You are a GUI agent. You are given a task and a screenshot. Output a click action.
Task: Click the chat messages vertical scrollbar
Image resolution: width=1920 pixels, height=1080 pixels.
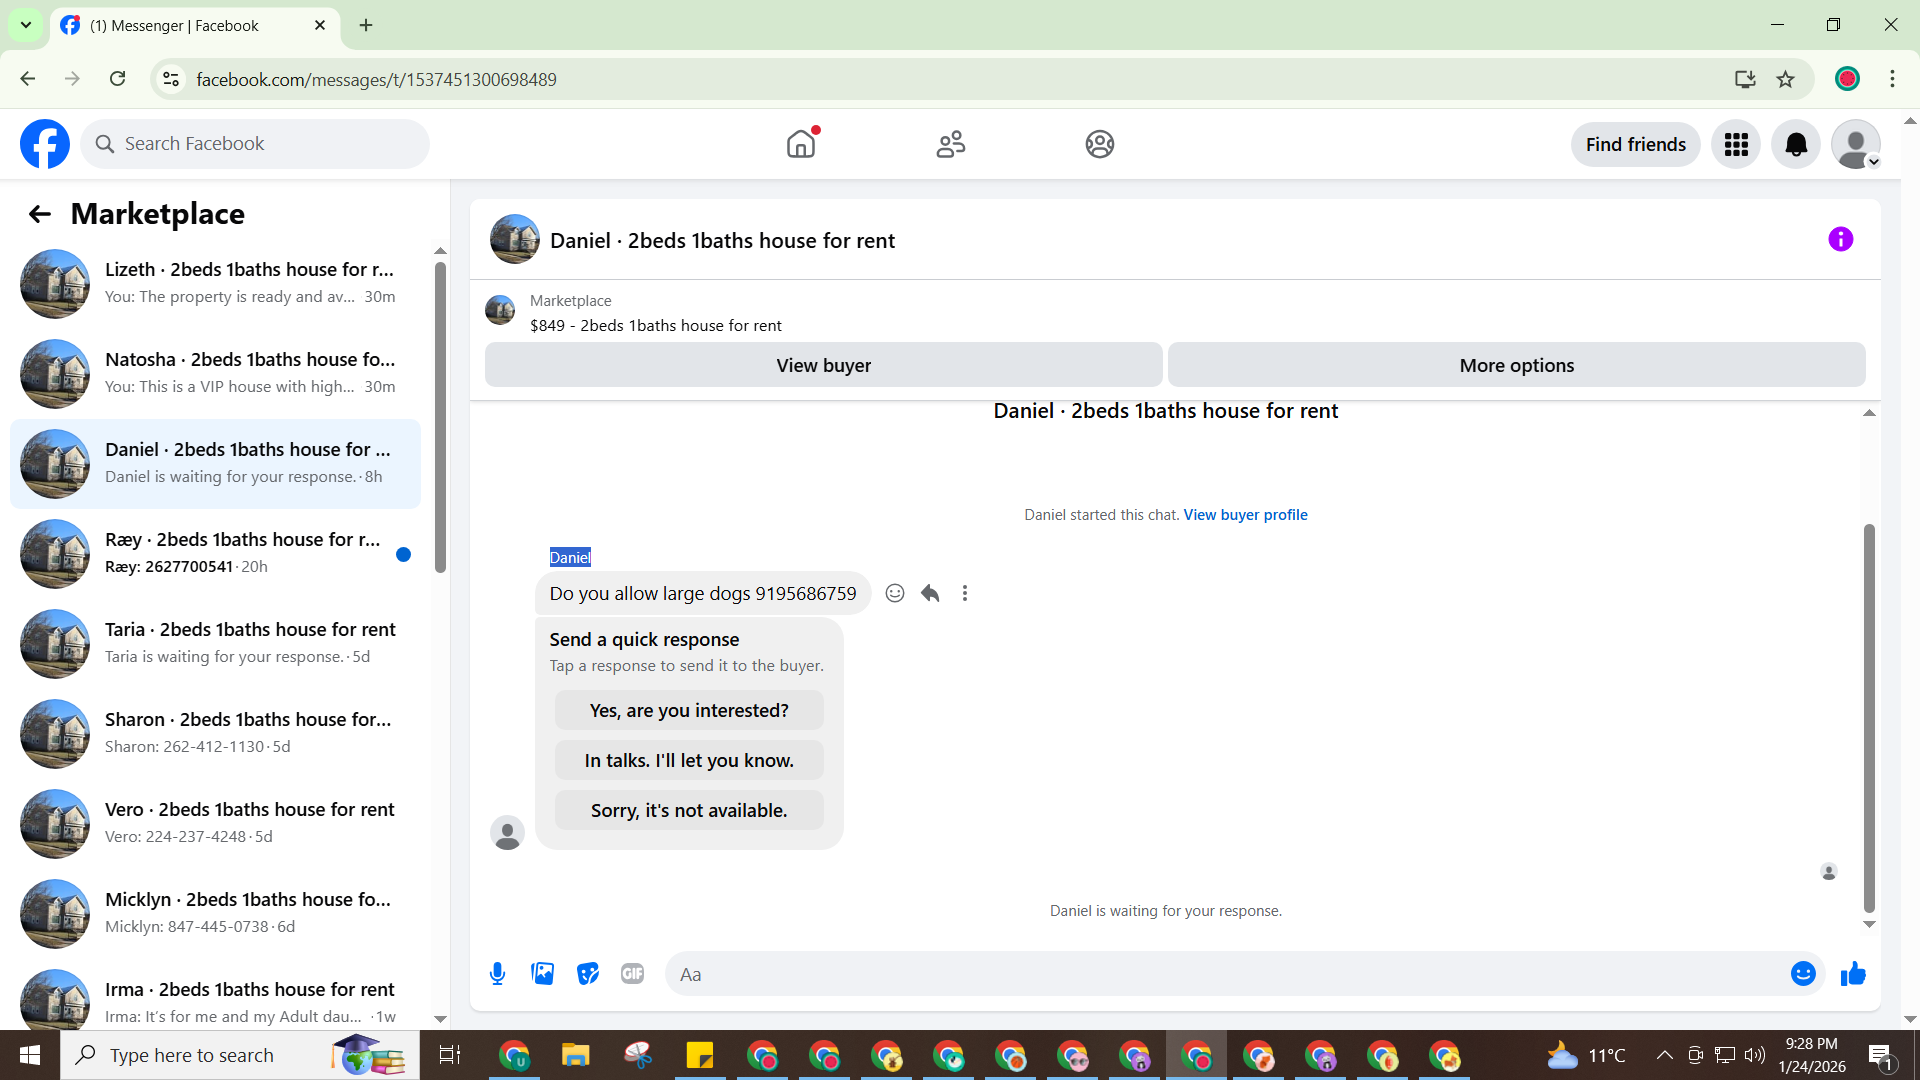point(1868,717)
